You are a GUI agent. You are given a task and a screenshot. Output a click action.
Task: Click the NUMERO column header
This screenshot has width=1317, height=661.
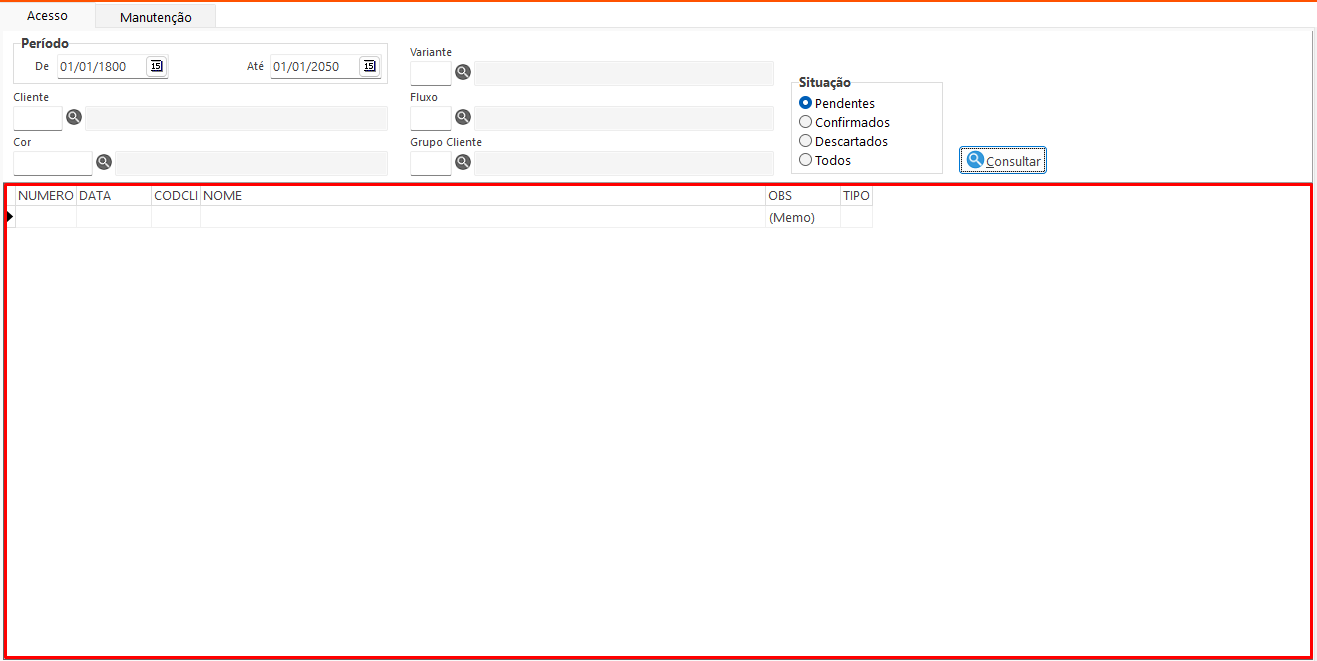46,196
